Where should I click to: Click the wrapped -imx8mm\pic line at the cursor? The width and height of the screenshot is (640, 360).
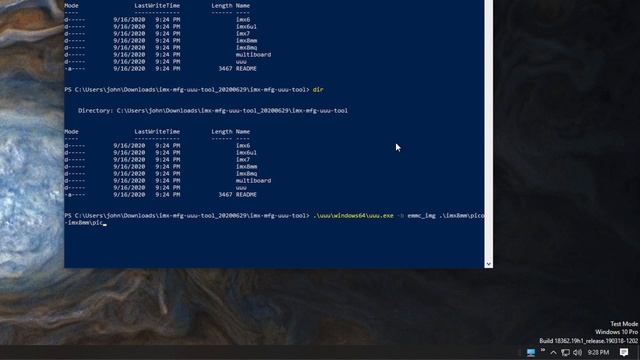pos(85,223)
